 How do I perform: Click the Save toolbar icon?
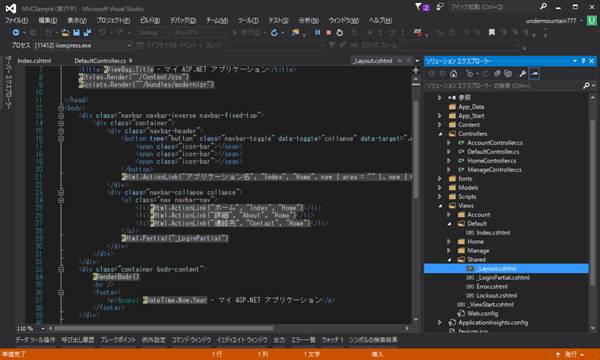[x=77, y=33]
